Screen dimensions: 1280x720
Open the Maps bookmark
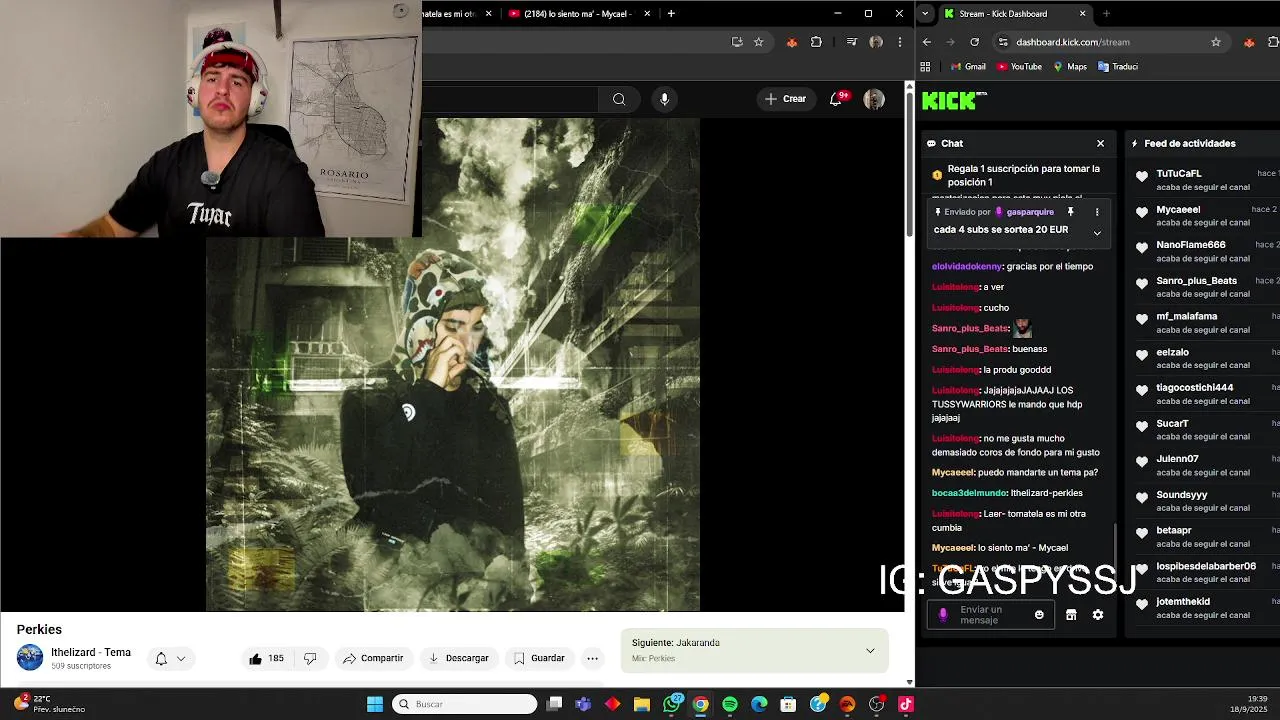point(1069,67)
